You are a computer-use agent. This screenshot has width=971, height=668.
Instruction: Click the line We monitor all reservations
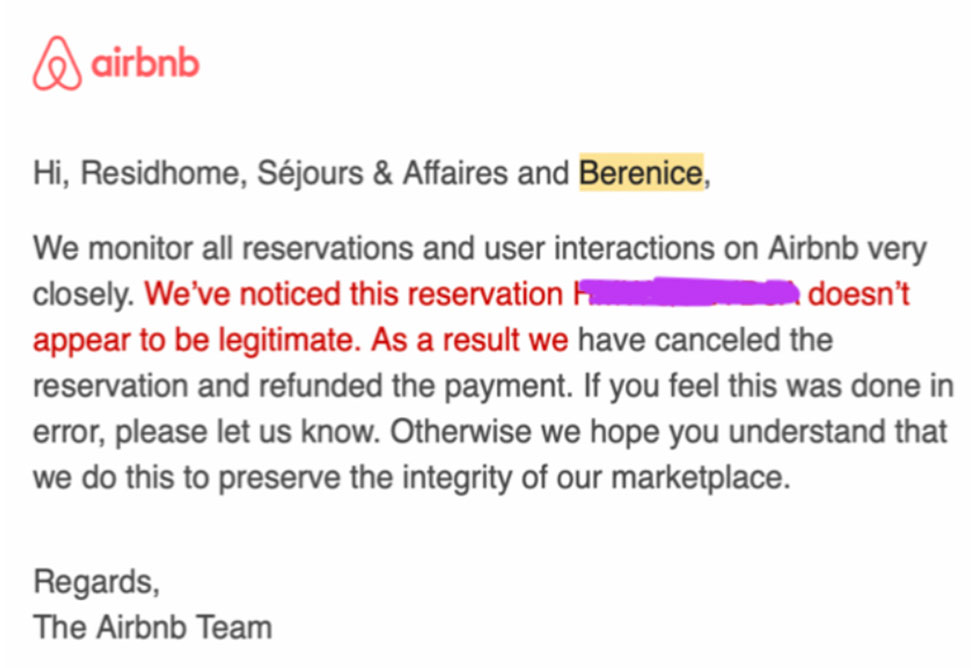coord(480,248)
